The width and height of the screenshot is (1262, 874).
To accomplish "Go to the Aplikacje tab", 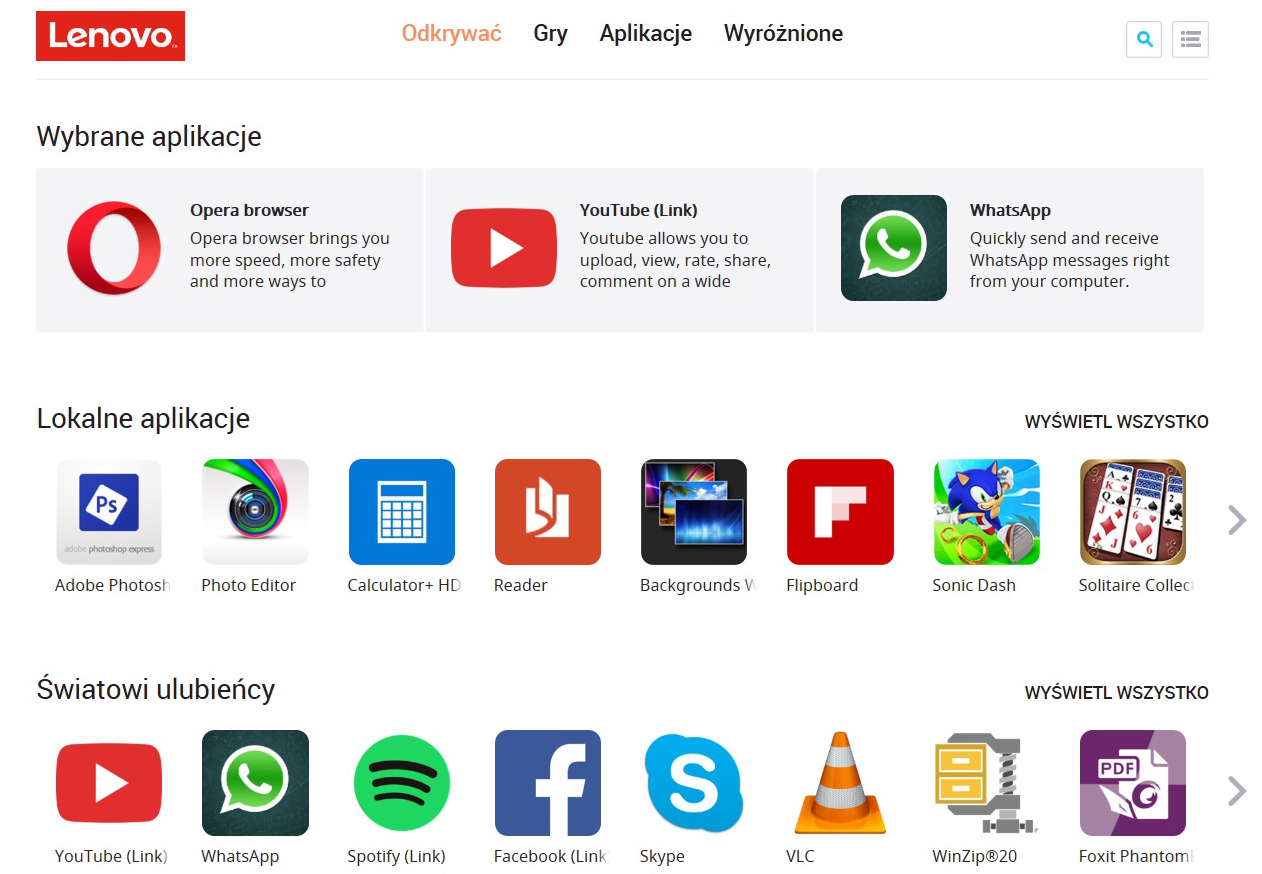I will pyautogui.click(x=646, y=34).
